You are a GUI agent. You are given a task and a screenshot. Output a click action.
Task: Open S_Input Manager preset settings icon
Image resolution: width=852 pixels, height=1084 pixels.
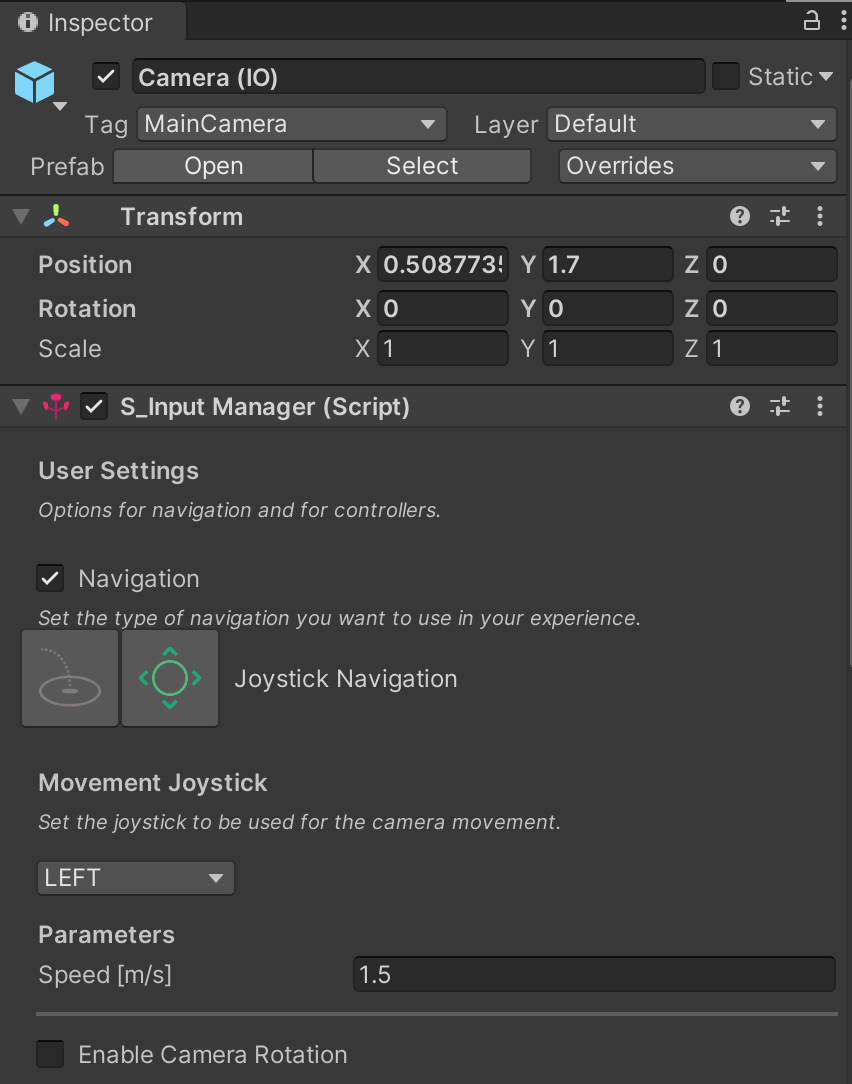pyautogui.click(x=780, y=406)
